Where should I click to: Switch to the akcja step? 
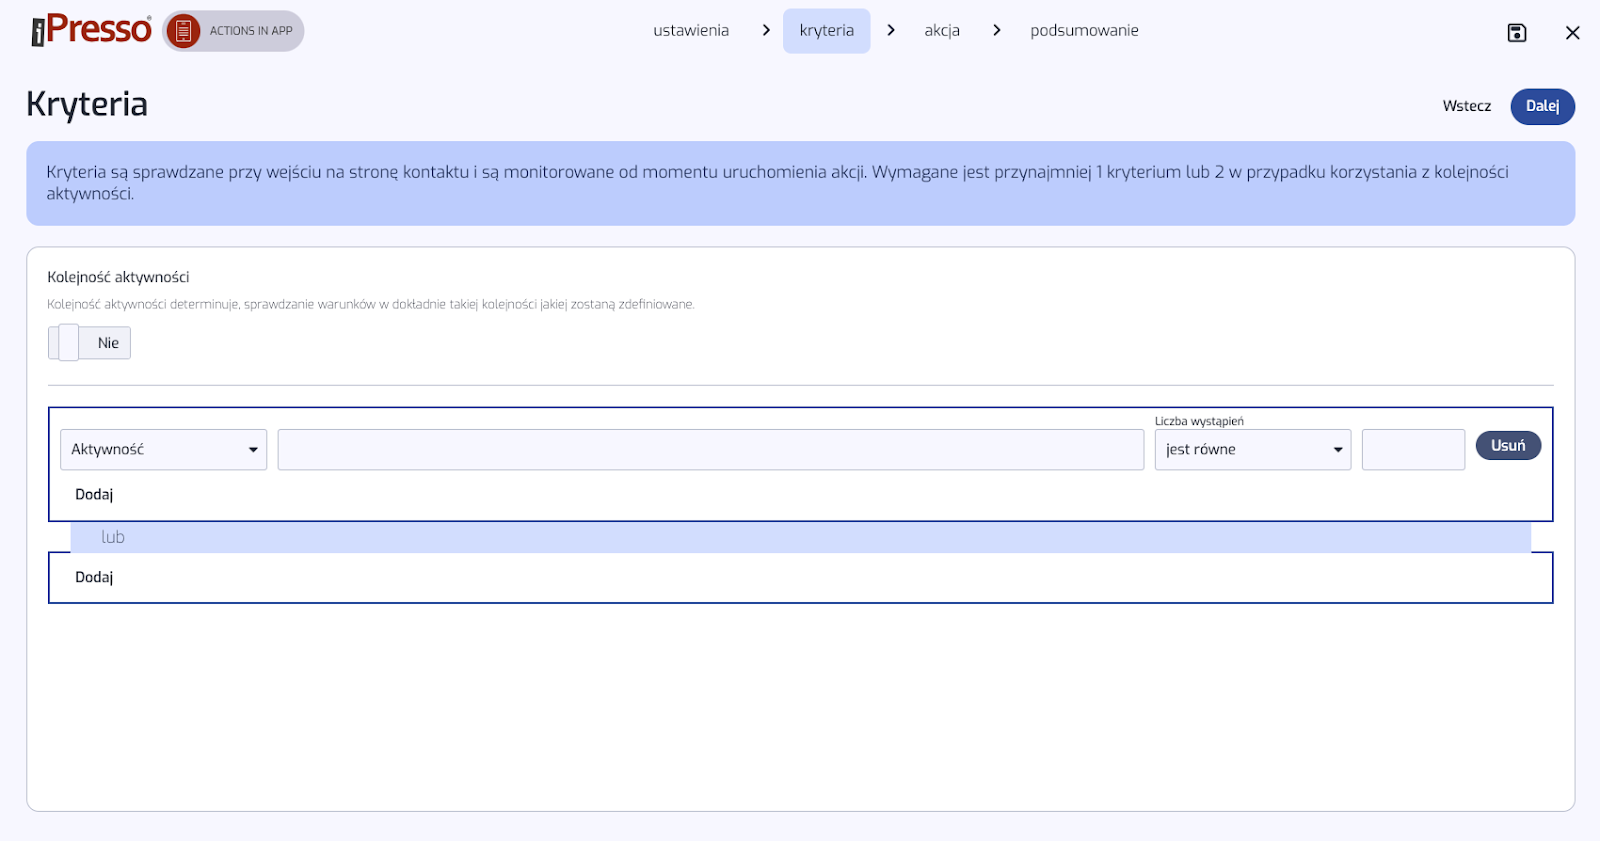[941, 30]
